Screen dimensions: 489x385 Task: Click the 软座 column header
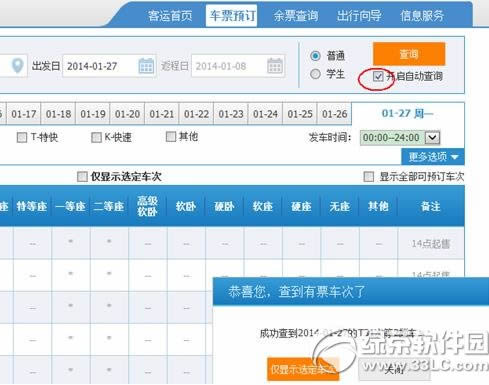coord(263,206)
